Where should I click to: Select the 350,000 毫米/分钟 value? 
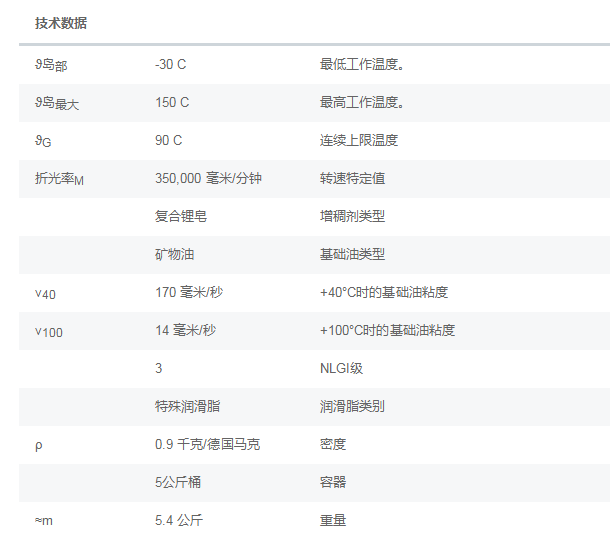(208, 178)
